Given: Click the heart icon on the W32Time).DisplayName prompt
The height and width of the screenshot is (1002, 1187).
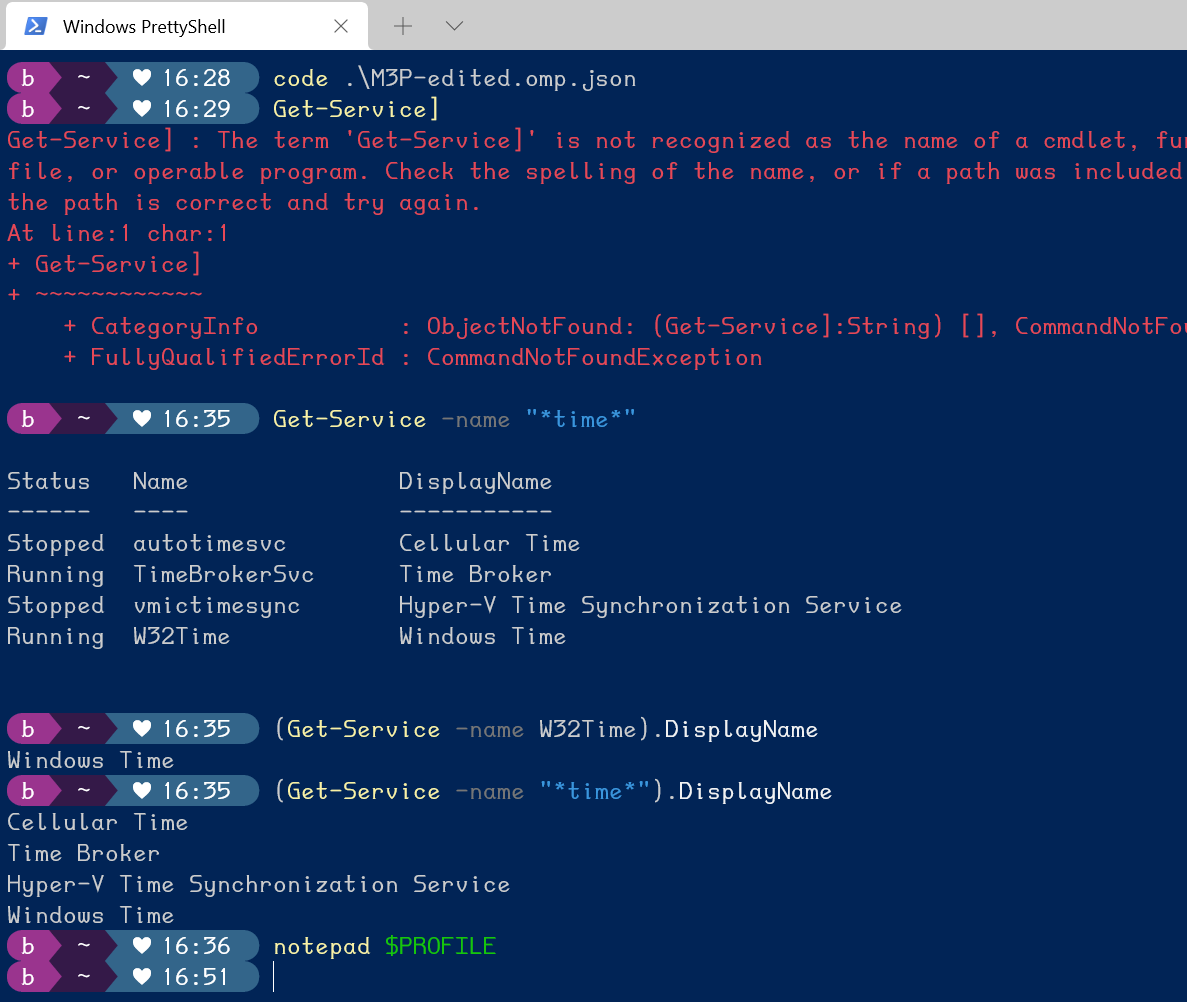Looking at the screenshot, I should coord(143,729).
